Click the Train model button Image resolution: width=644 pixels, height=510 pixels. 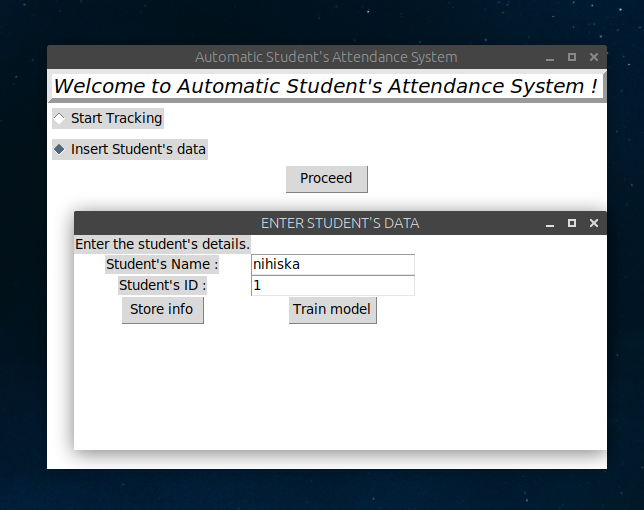coord(332,310)
